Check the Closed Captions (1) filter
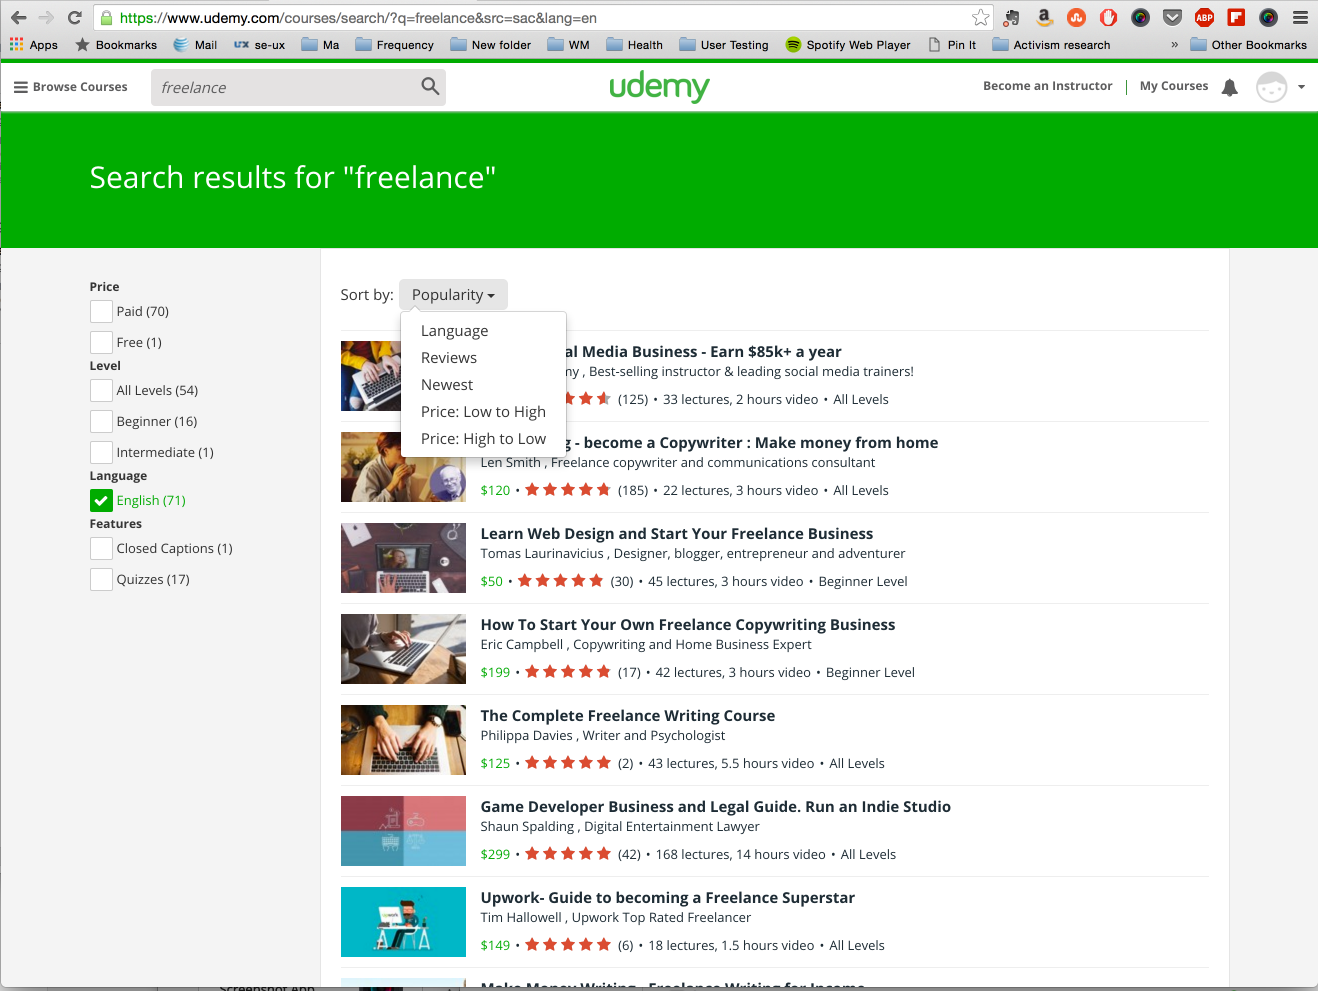This screenshot has height=991, width=1318. coord(101,548)
